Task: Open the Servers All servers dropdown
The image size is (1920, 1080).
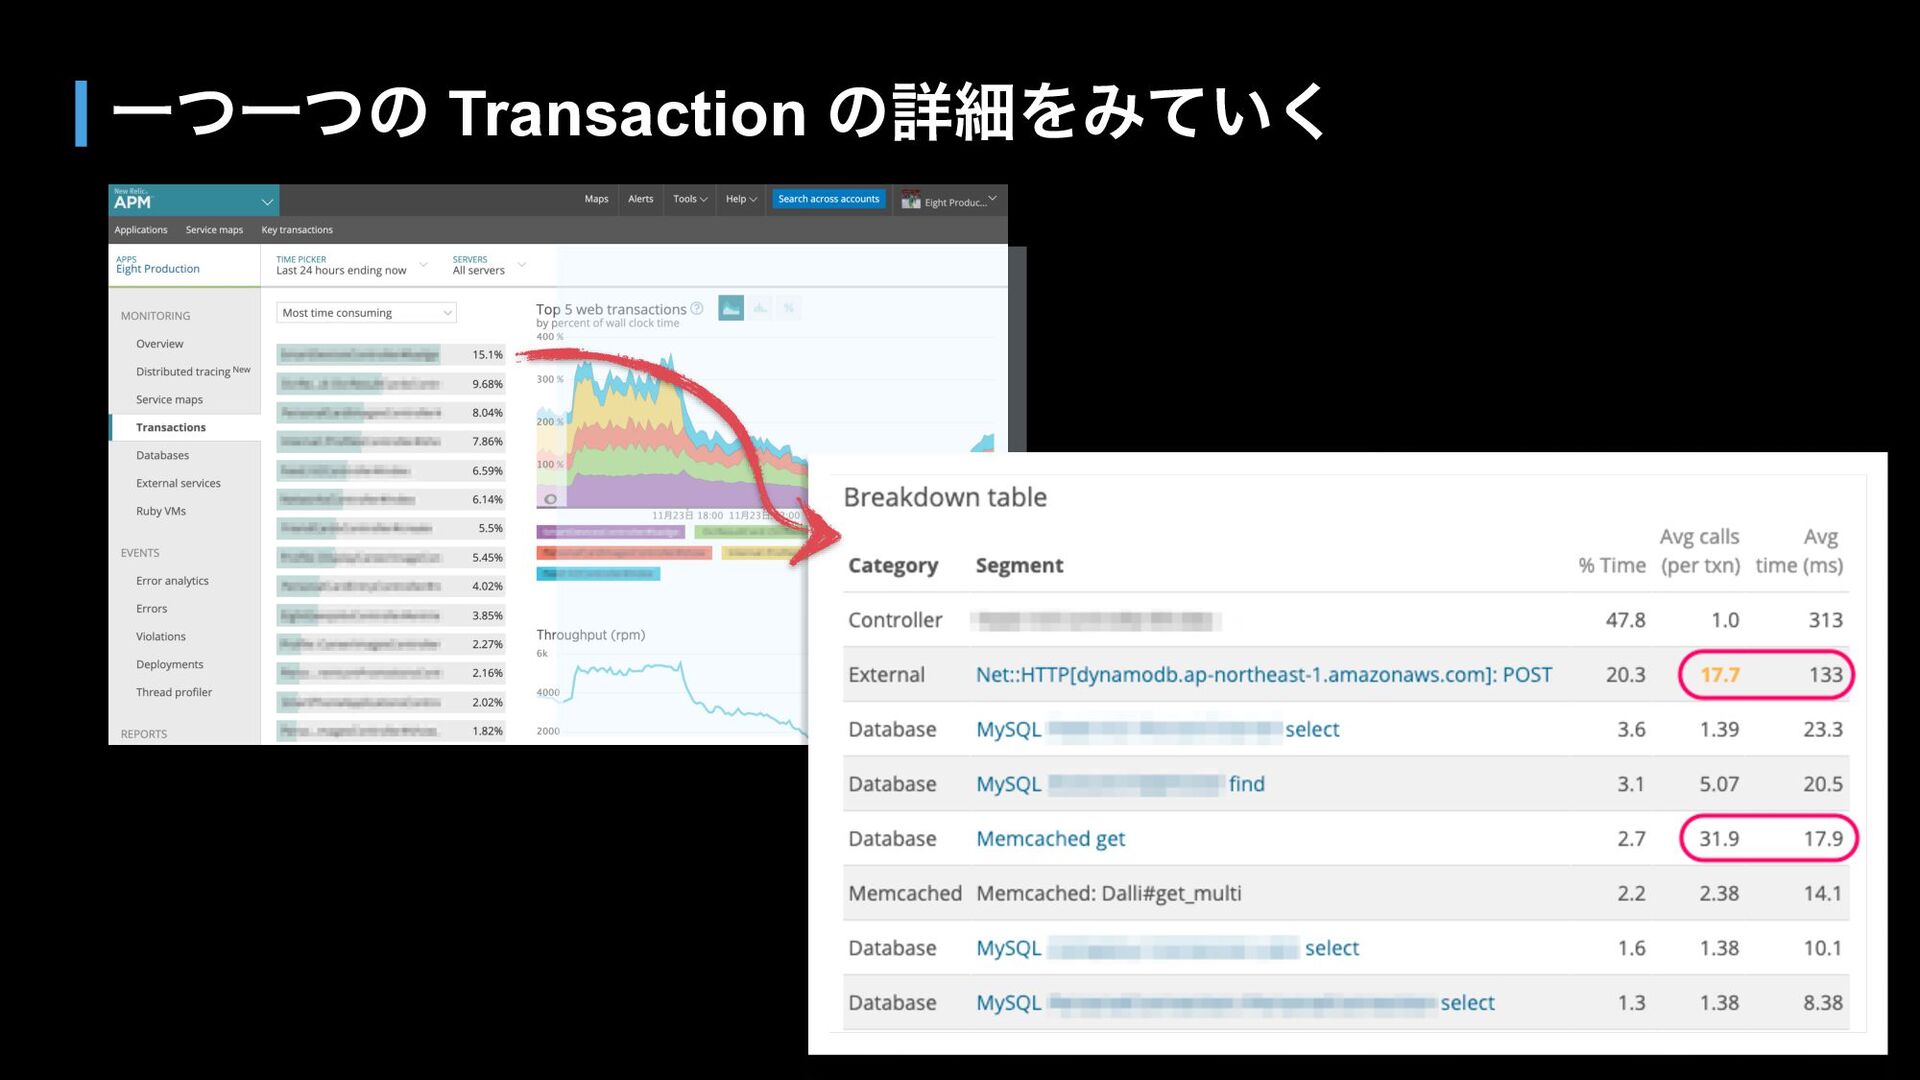Action: [489, 266]
